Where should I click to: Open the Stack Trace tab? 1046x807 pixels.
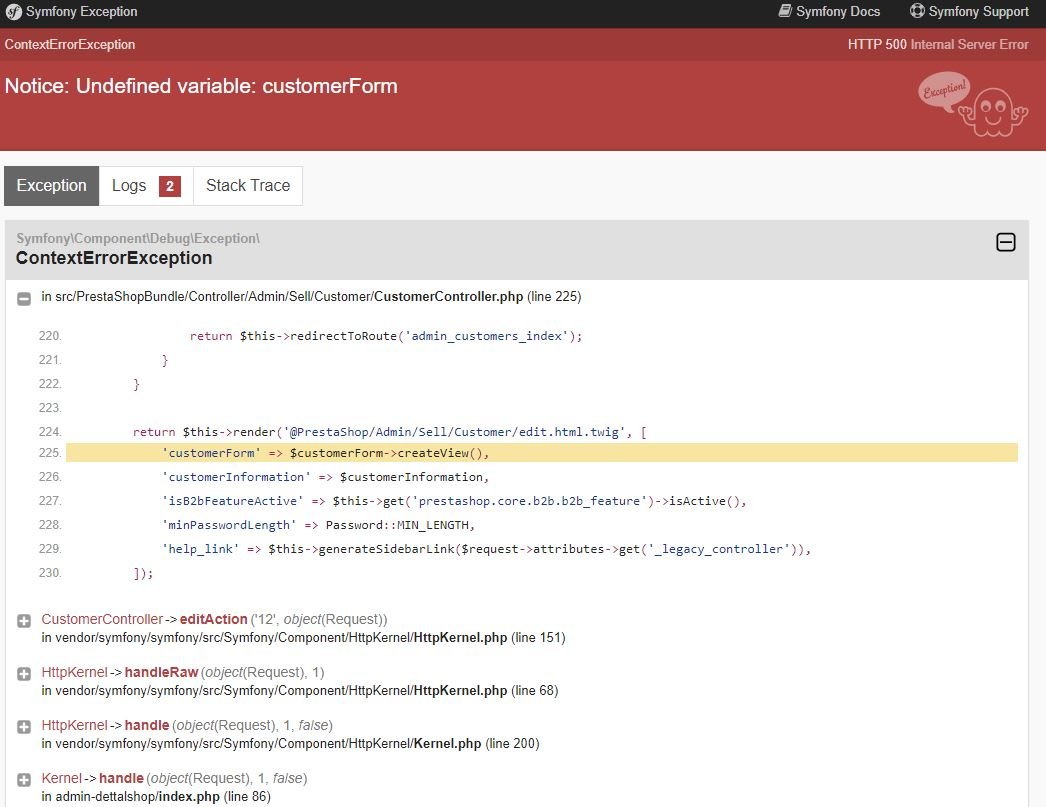[x=248, y=186]
